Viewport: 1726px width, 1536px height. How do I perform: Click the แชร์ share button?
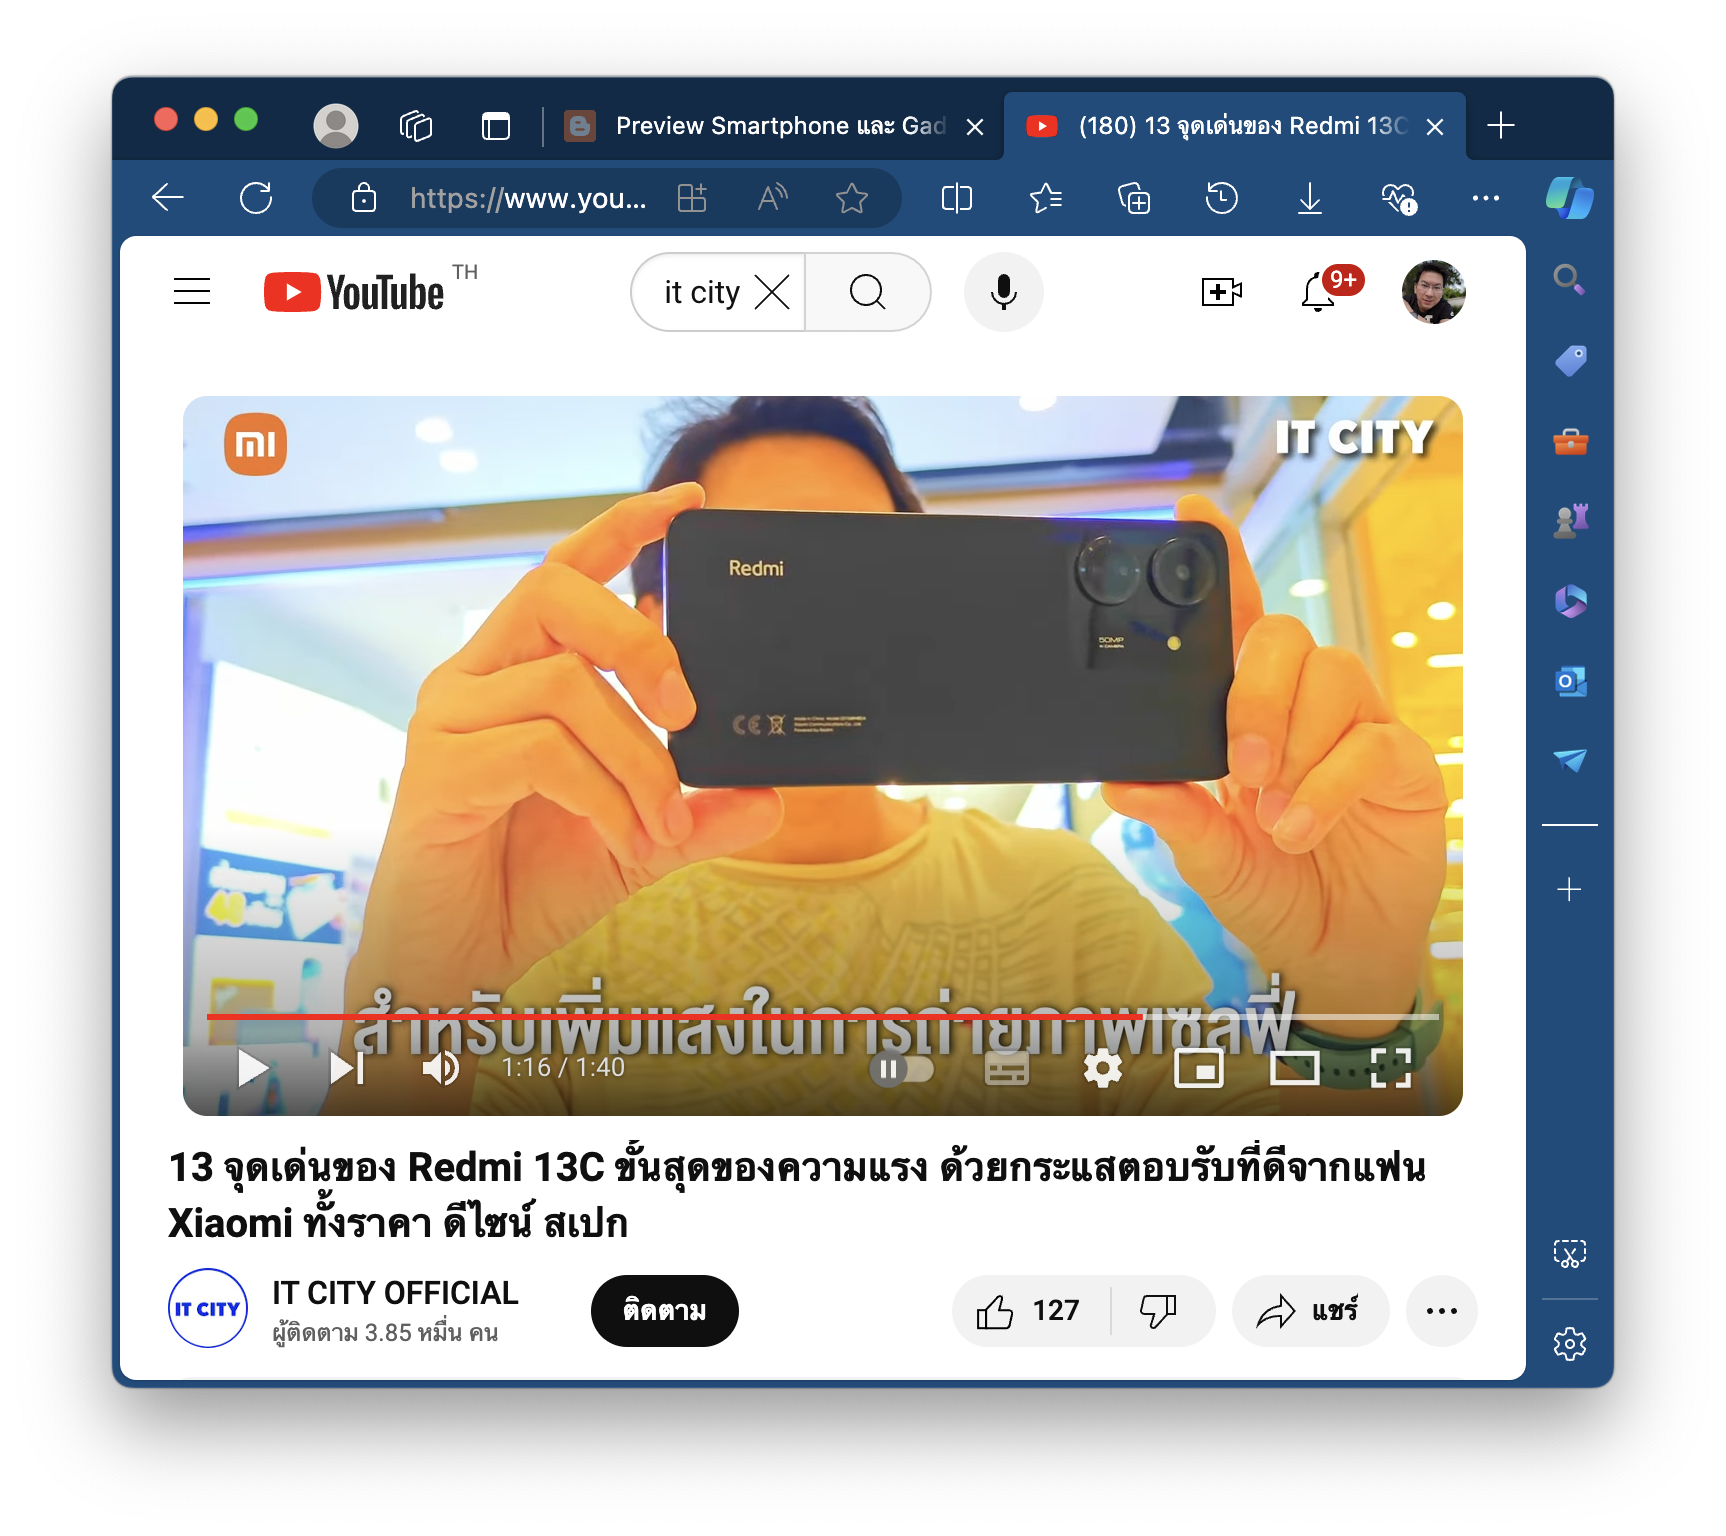pyautogui.click(x=1311, y=1311)
